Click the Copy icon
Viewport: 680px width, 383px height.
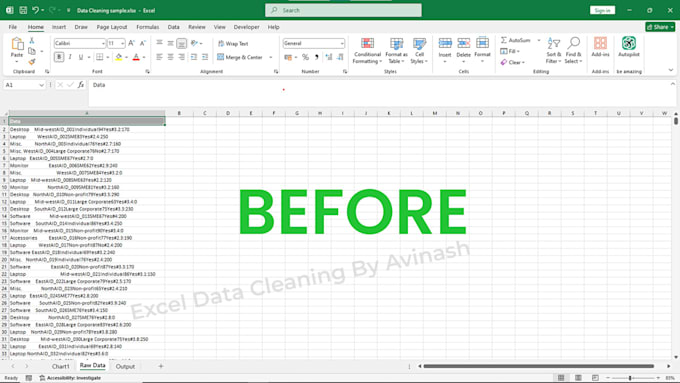[32, 51]
